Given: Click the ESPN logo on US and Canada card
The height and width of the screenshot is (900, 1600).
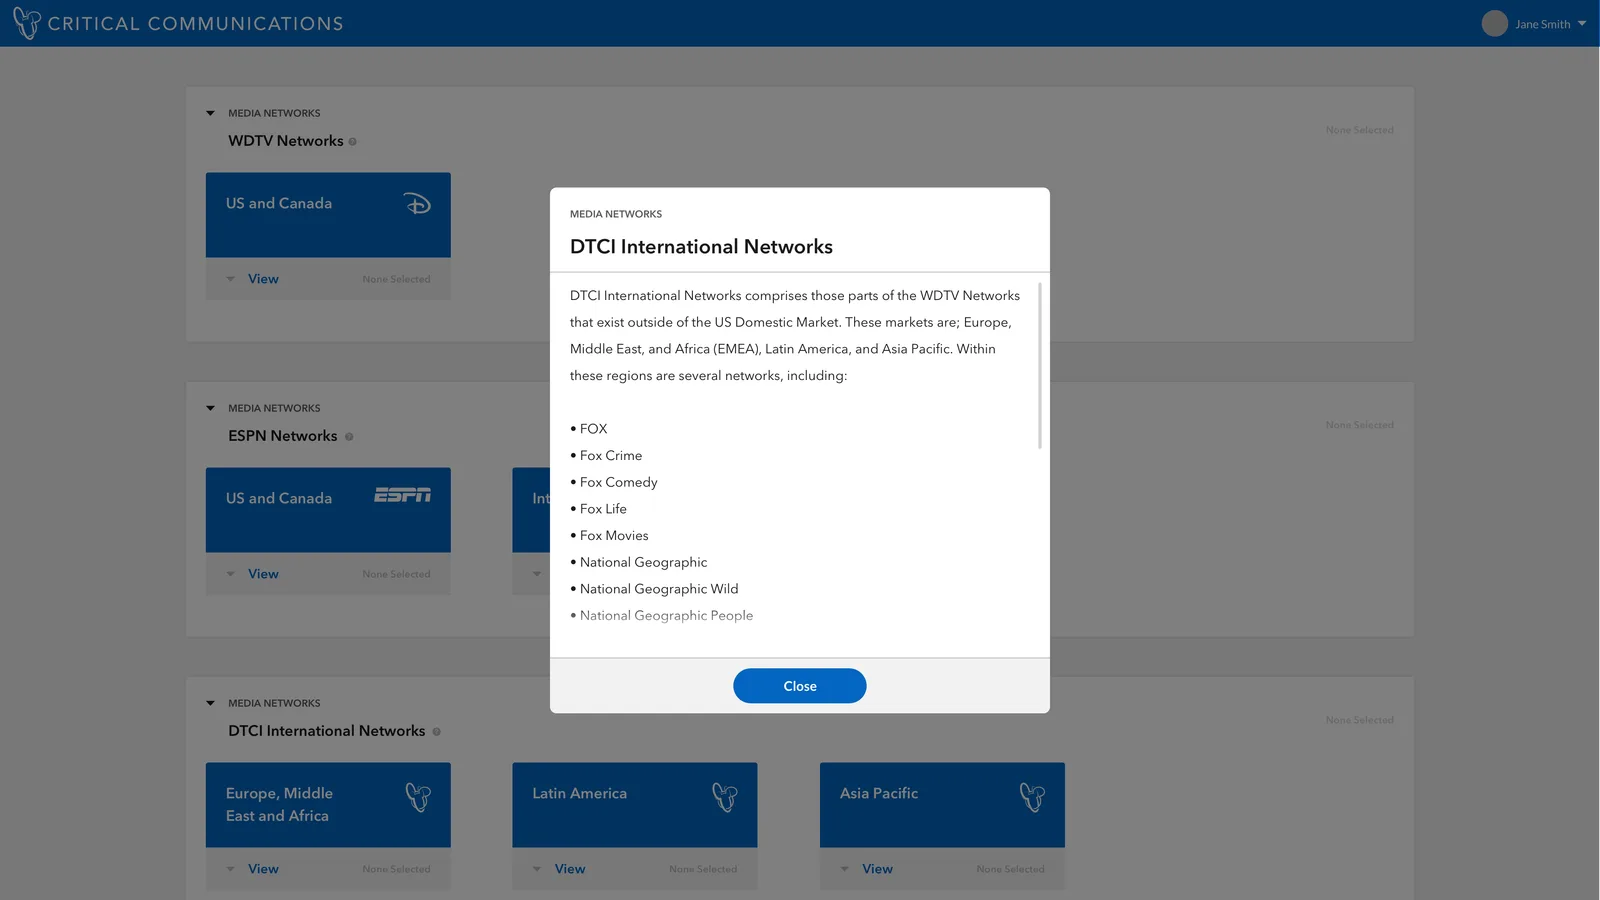Looking at the screenshot, I should pyautogui.click(x=403, y=495).
